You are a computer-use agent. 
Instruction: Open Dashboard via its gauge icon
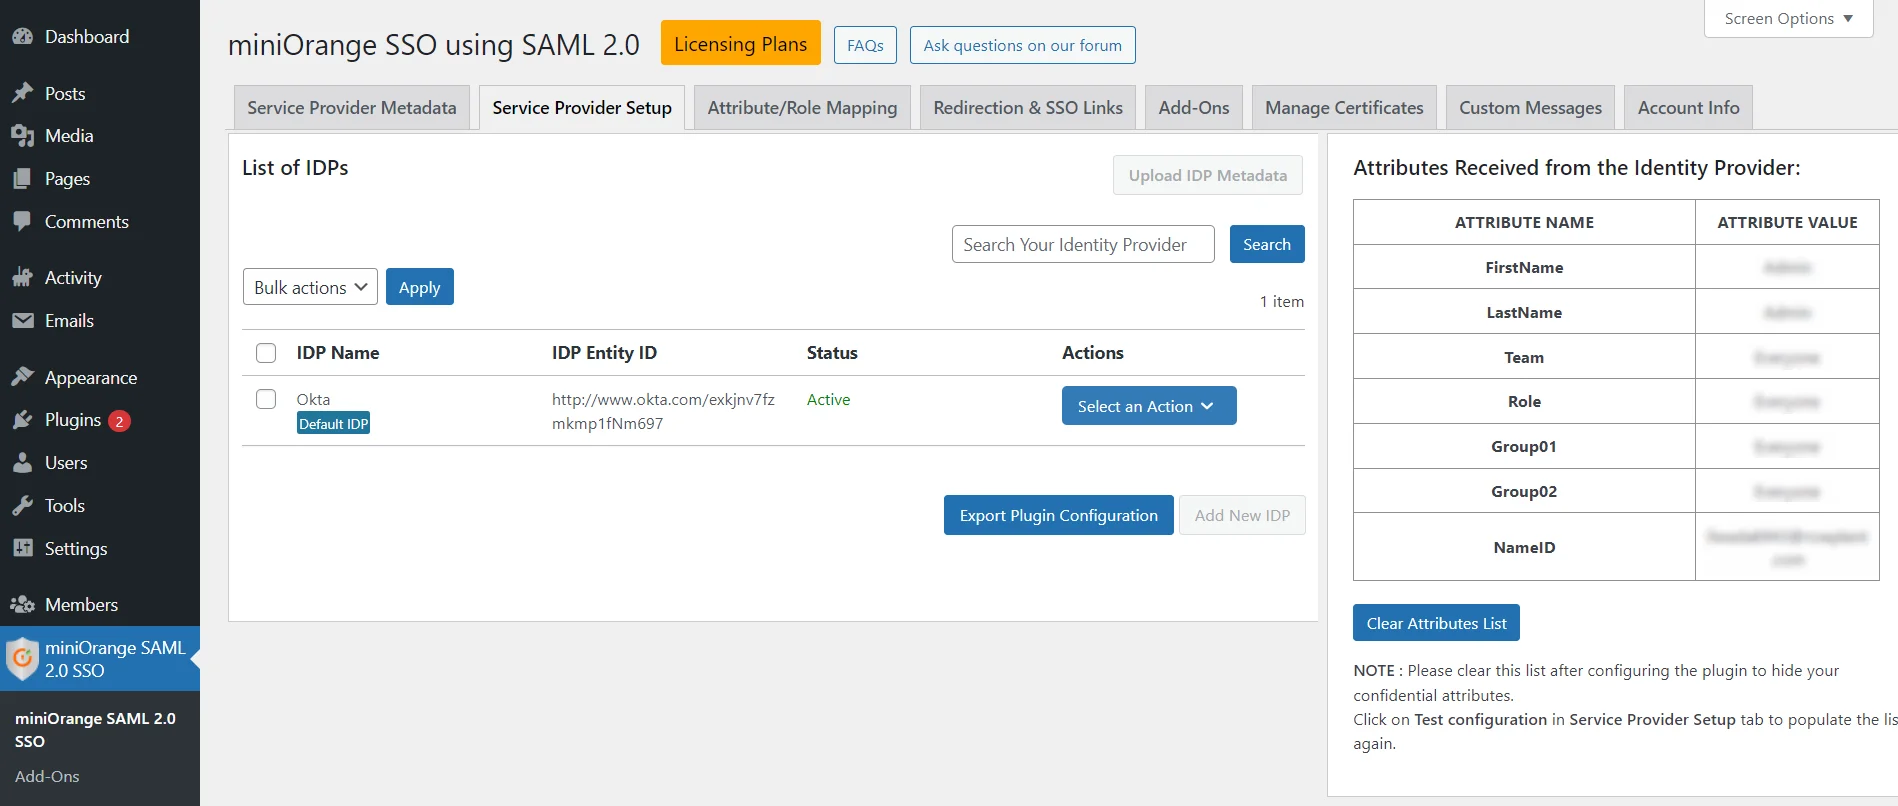23,37
